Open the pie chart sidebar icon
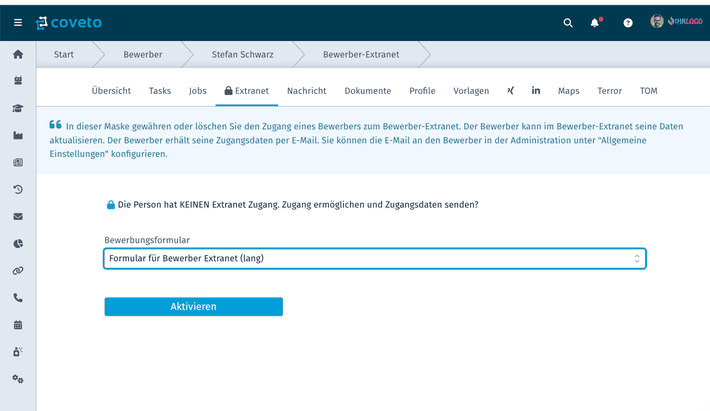Viewport: 710px width, 411px height. click(18, 244)
